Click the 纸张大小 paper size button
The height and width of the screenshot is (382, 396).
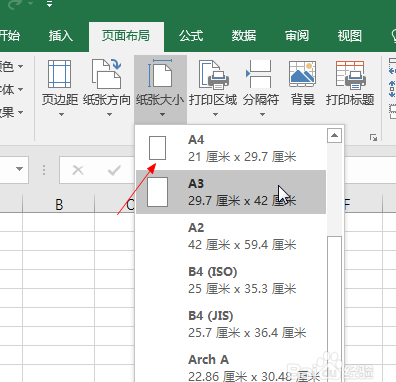coord(160,89)
